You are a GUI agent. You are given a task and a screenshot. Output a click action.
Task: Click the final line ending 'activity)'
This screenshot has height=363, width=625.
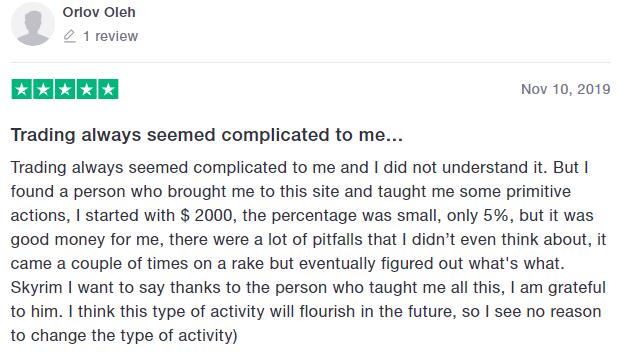click(124, 336)
